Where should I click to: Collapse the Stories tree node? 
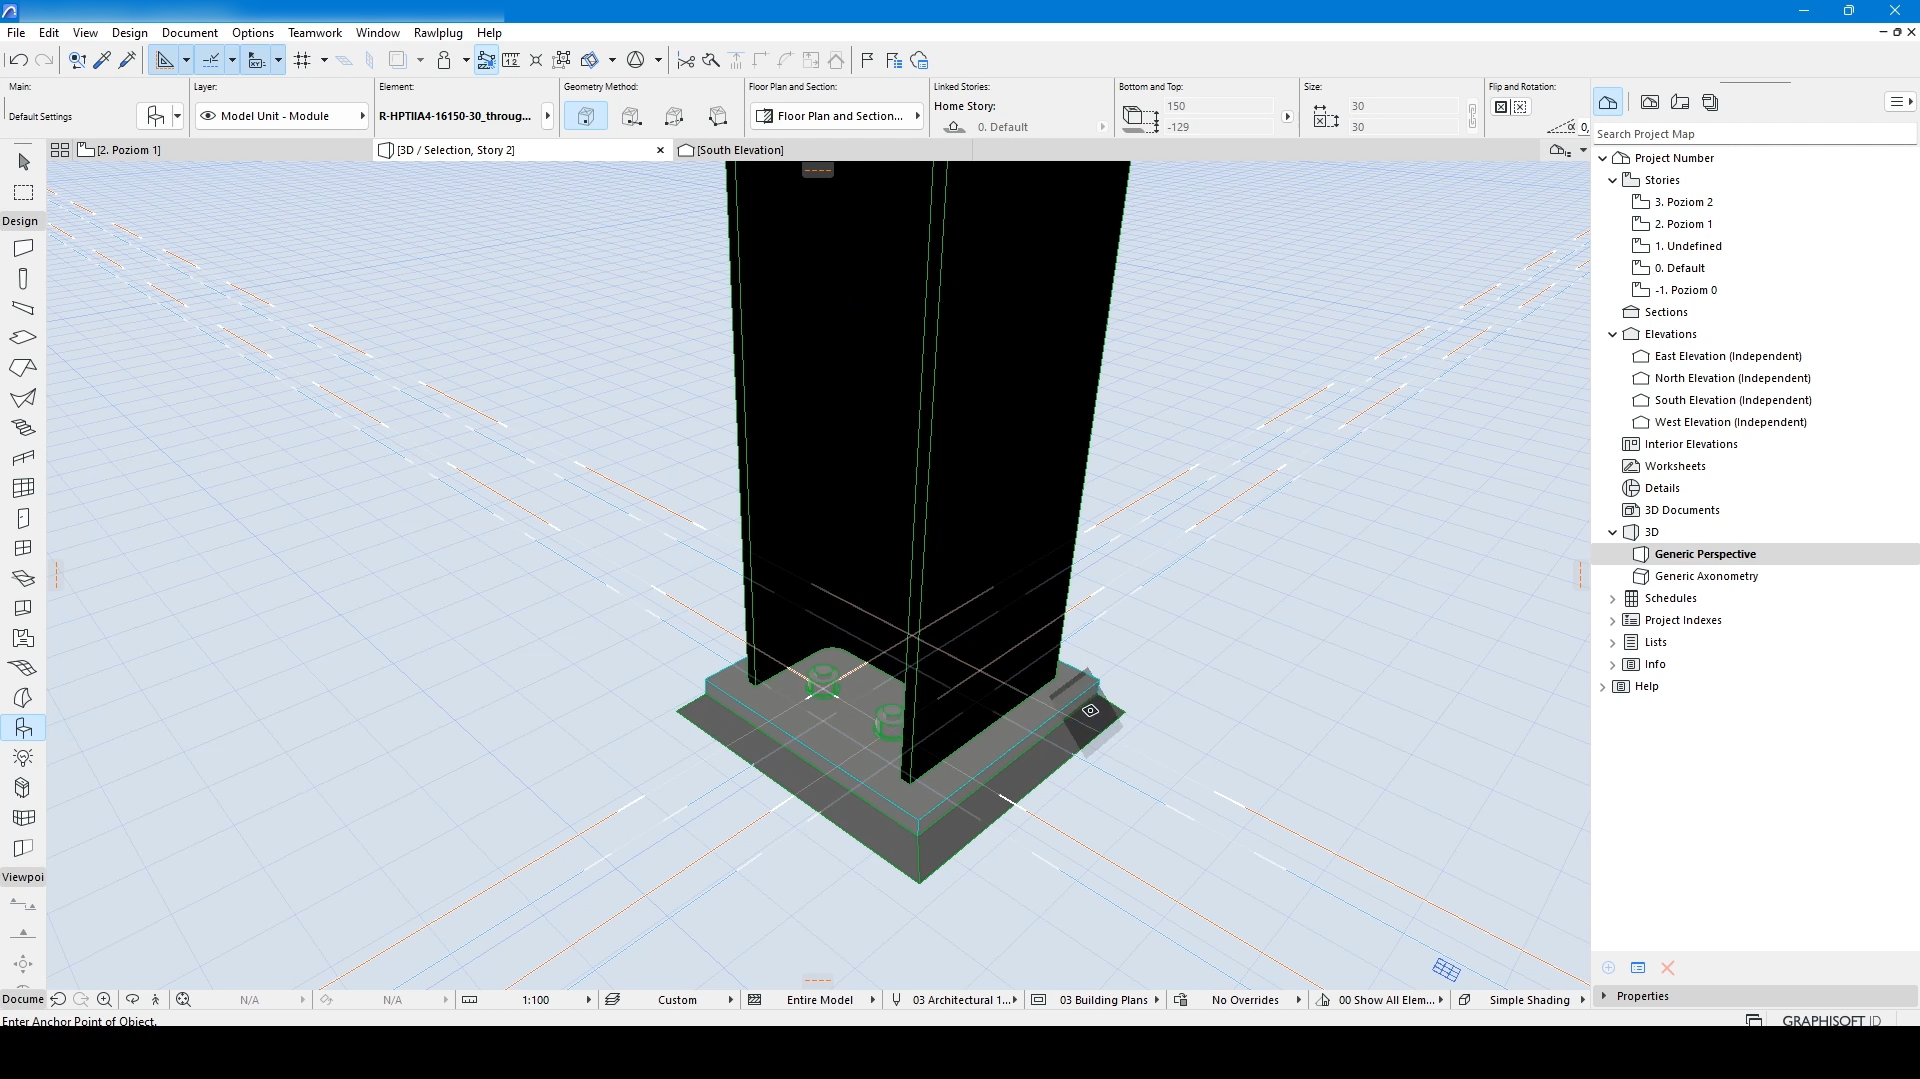[1612, 180]
